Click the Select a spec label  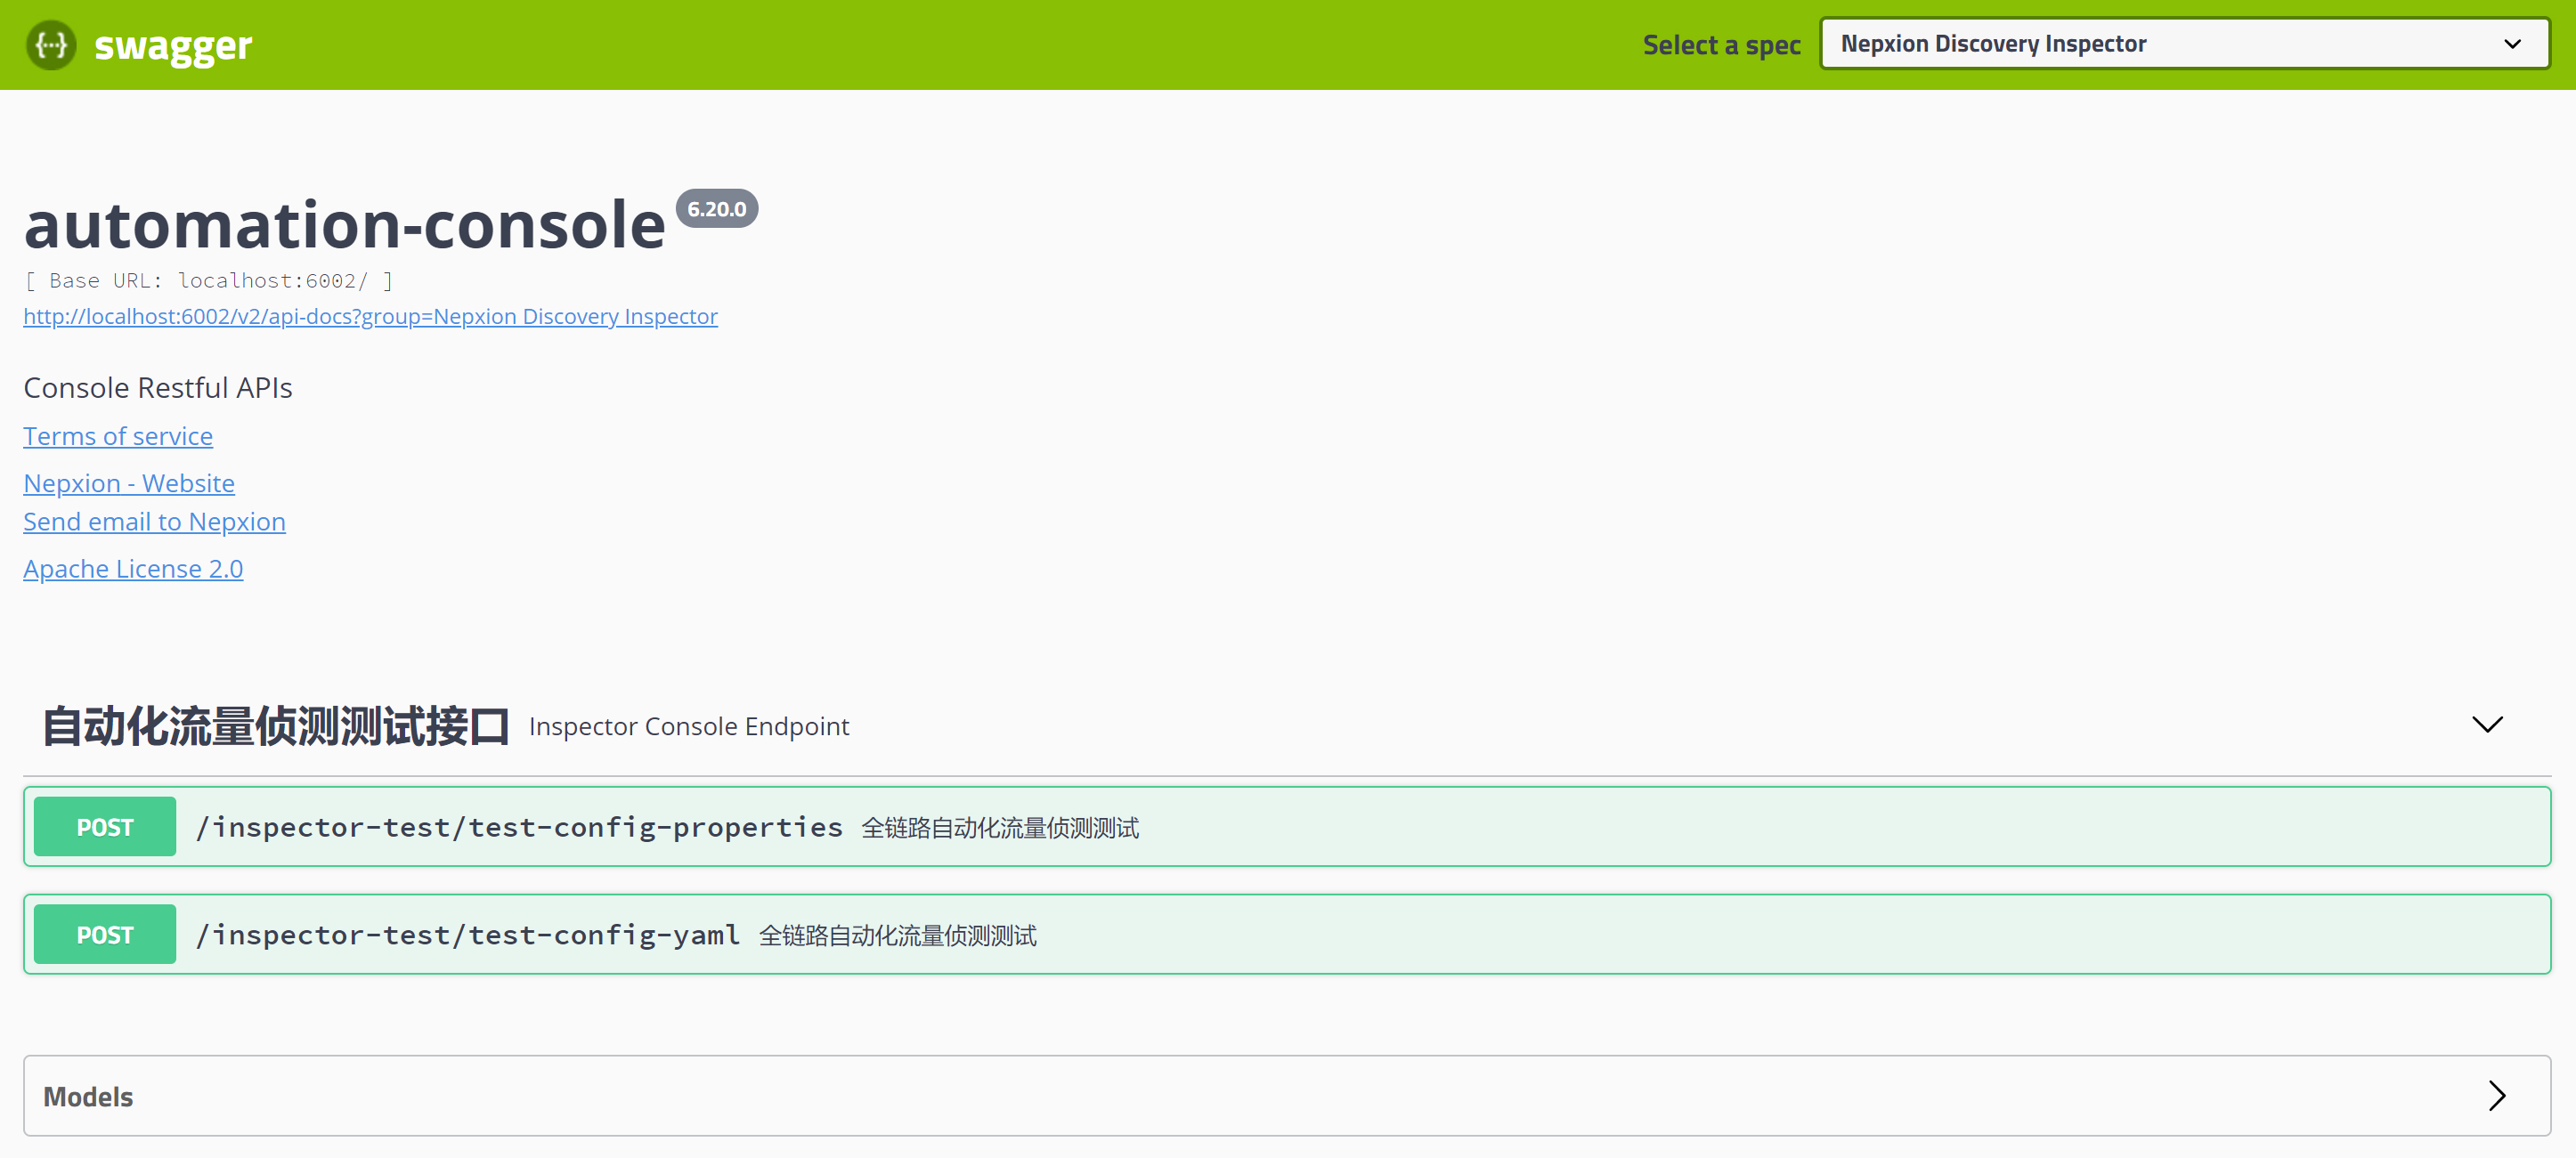[x=1722, y=45]
